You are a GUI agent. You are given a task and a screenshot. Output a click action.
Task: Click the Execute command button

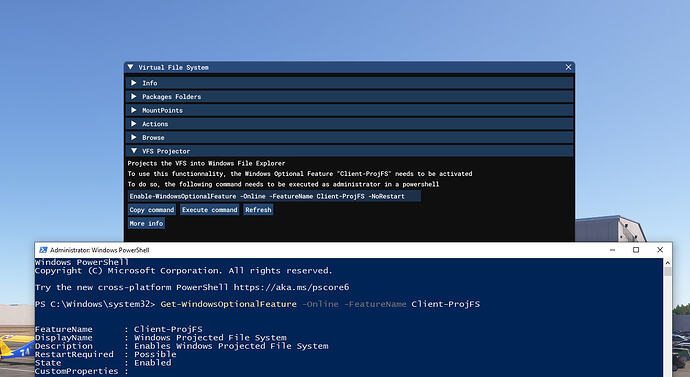tap(209, 210)
